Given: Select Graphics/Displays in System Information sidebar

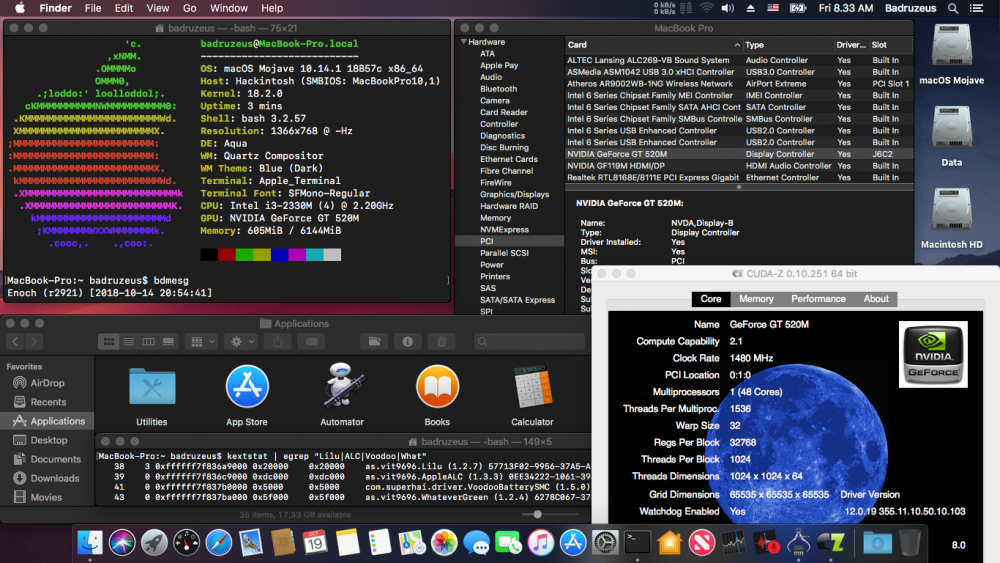Looking at the screenshot, I should point(515,194).
